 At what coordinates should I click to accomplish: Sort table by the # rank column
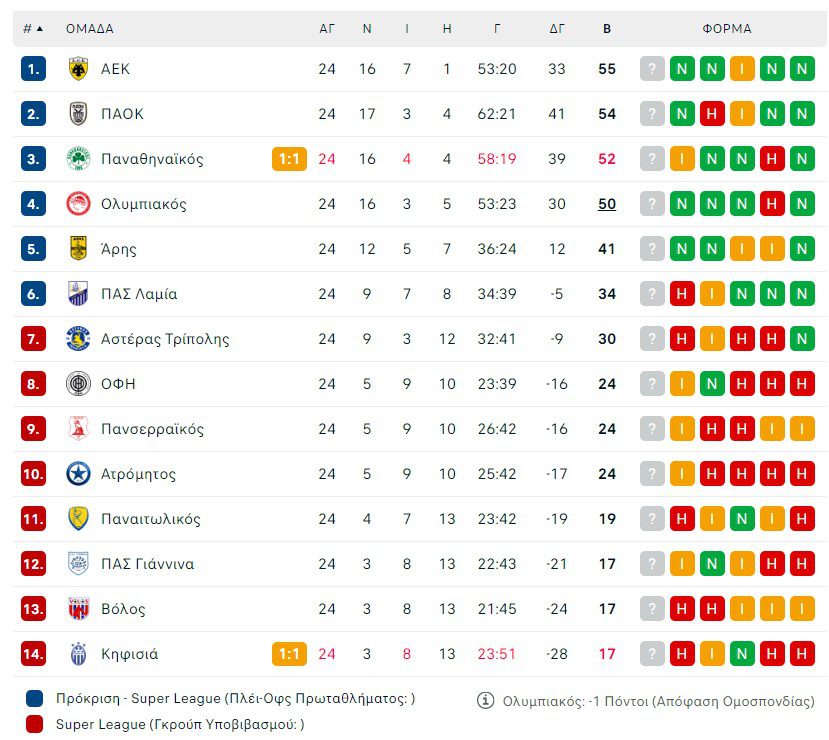(x=33, y=29)
